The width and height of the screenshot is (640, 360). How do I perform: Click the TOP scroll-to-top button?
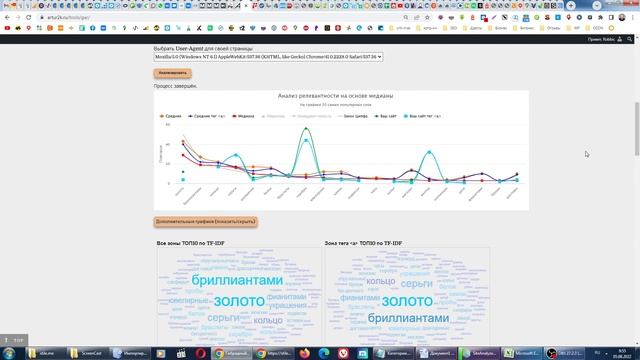click(x=14, y=340)
